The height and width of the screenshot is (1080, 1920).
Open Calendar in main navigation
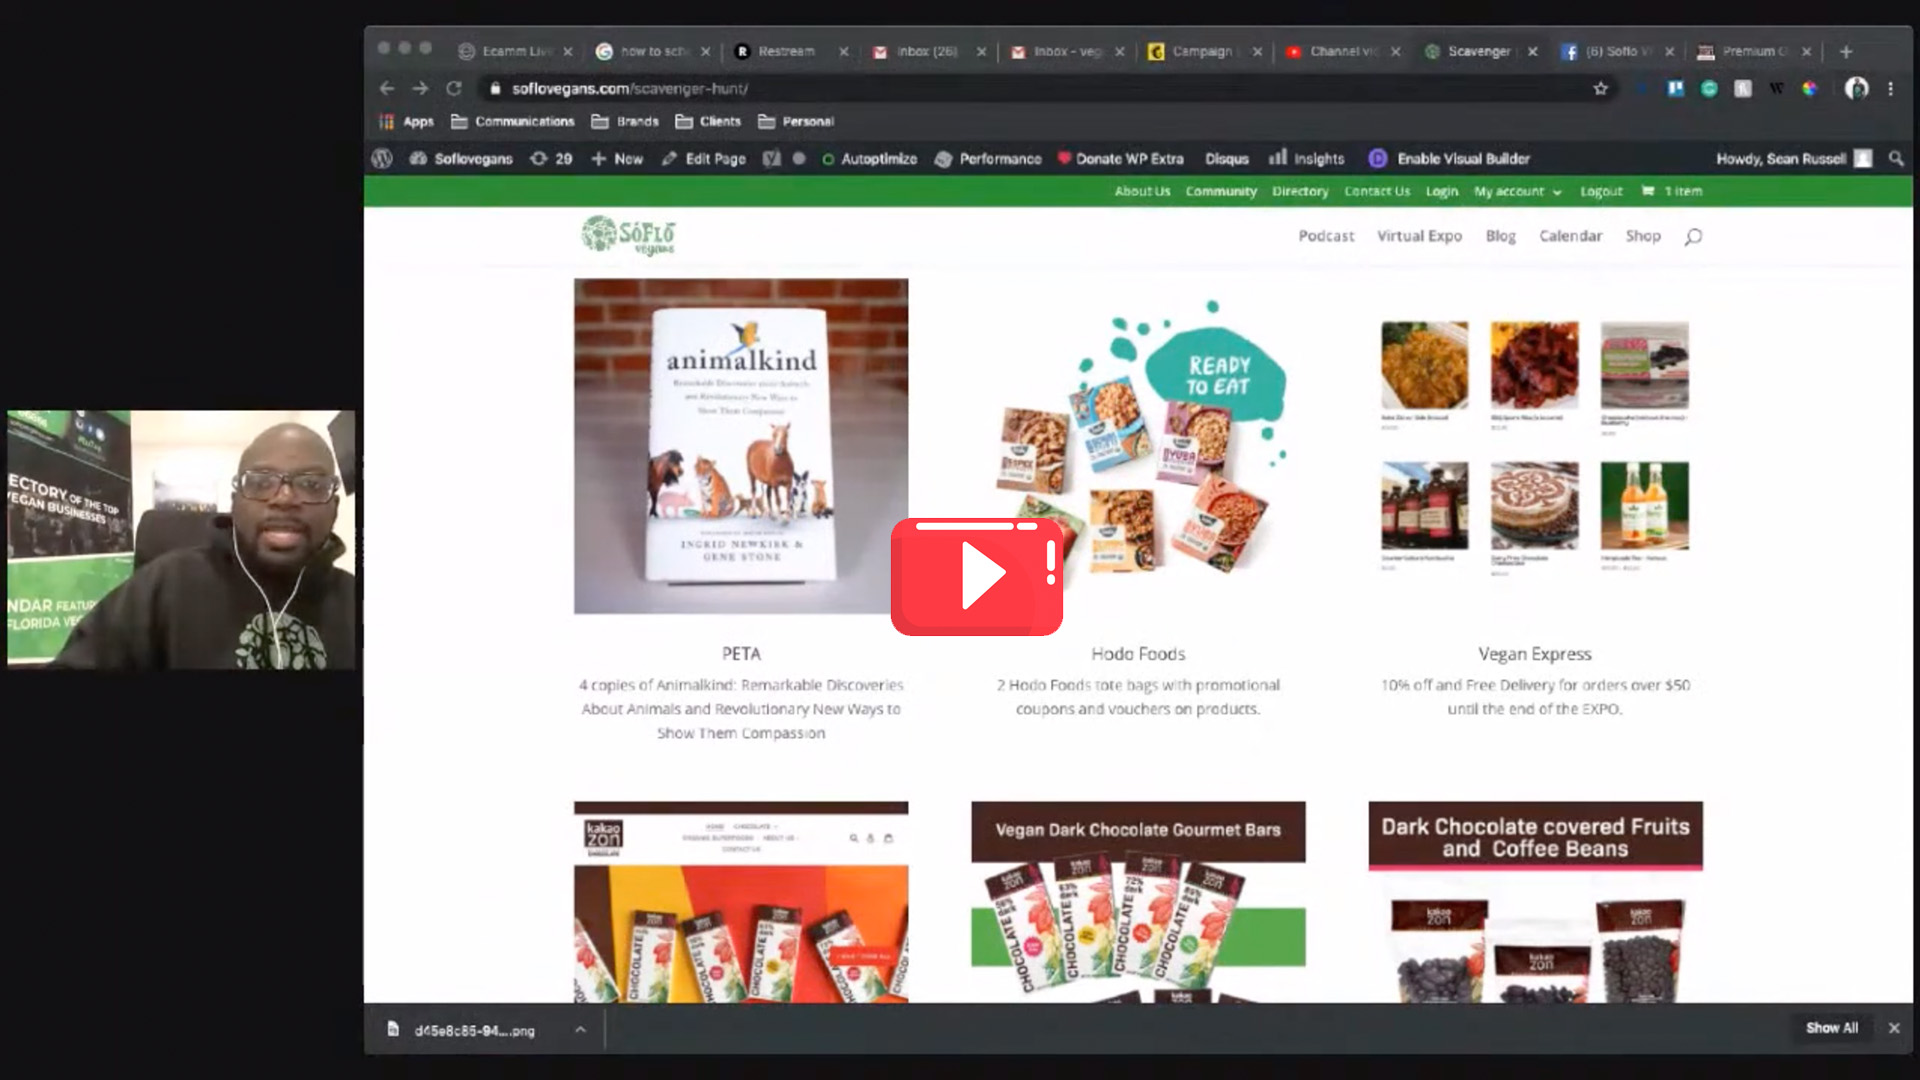[1570, 236]
